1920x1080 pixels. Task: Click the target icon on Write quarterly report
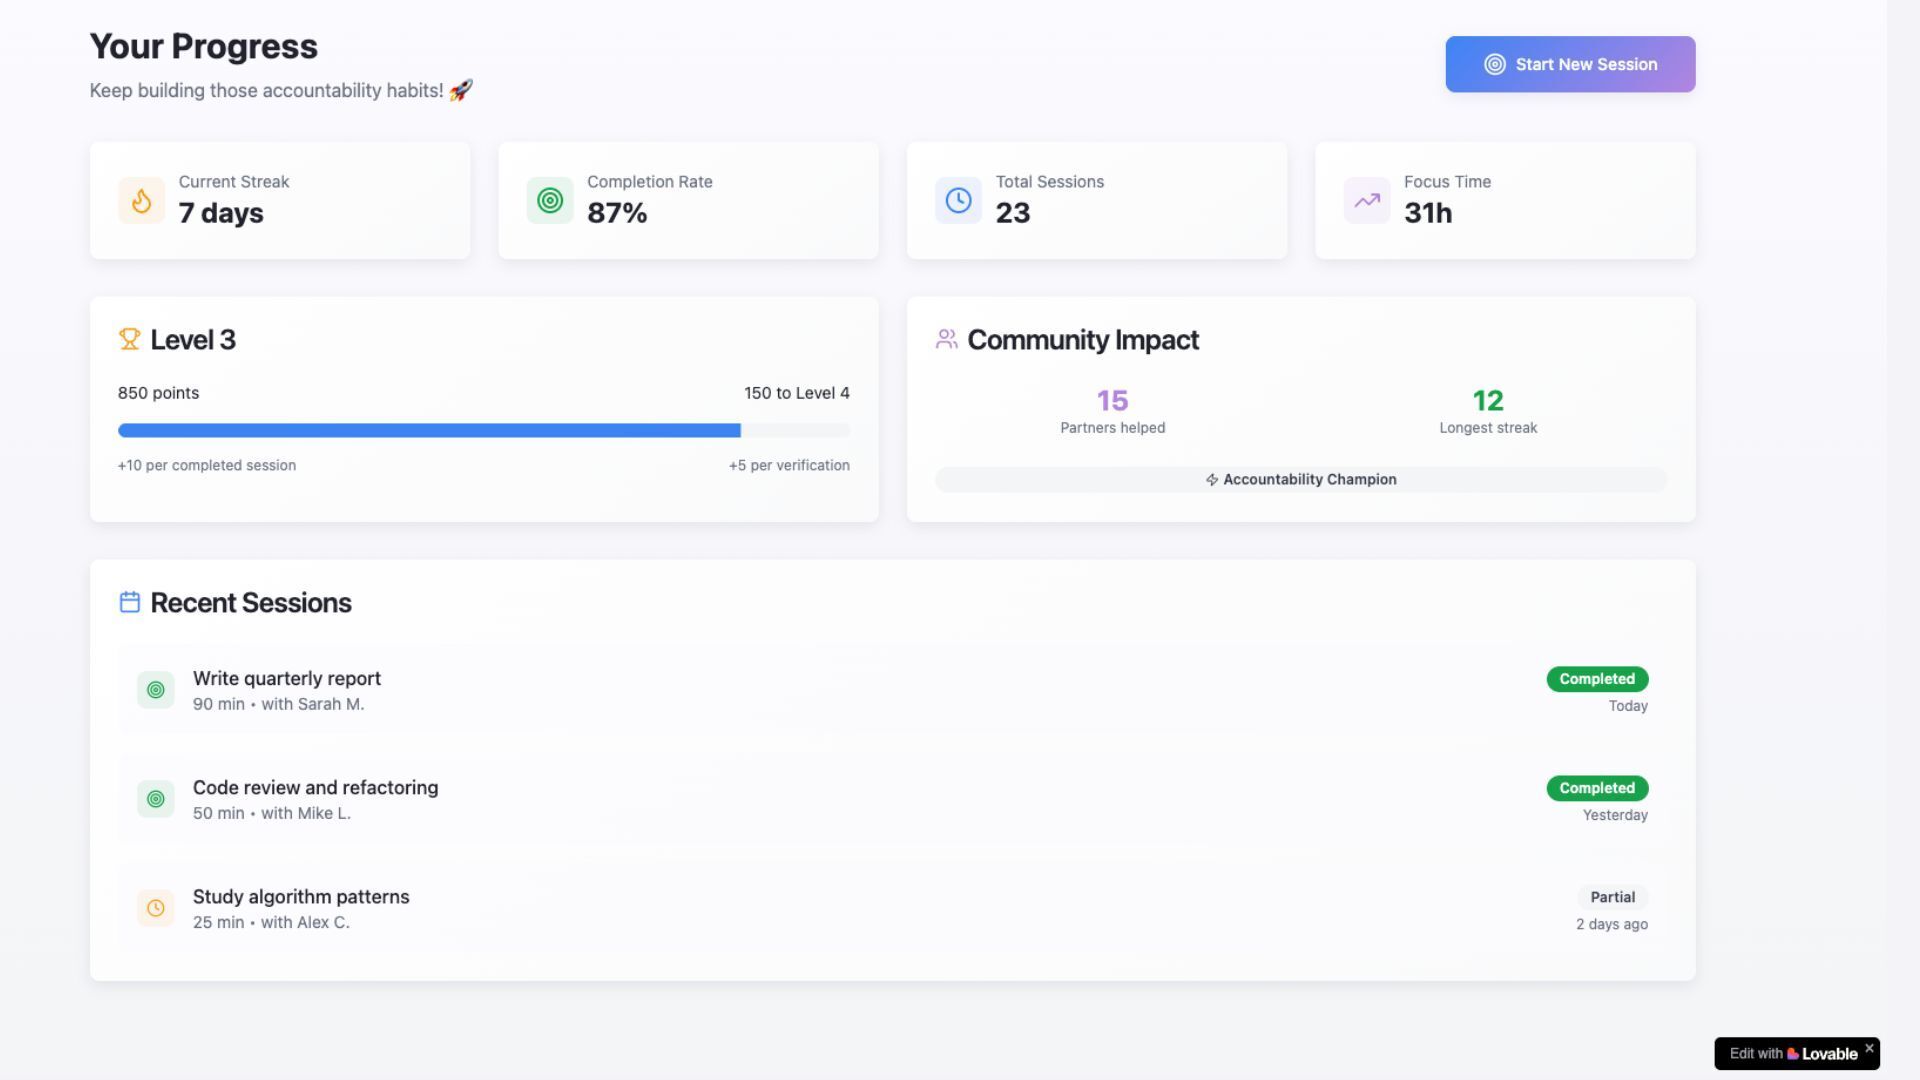click(156, 690)
